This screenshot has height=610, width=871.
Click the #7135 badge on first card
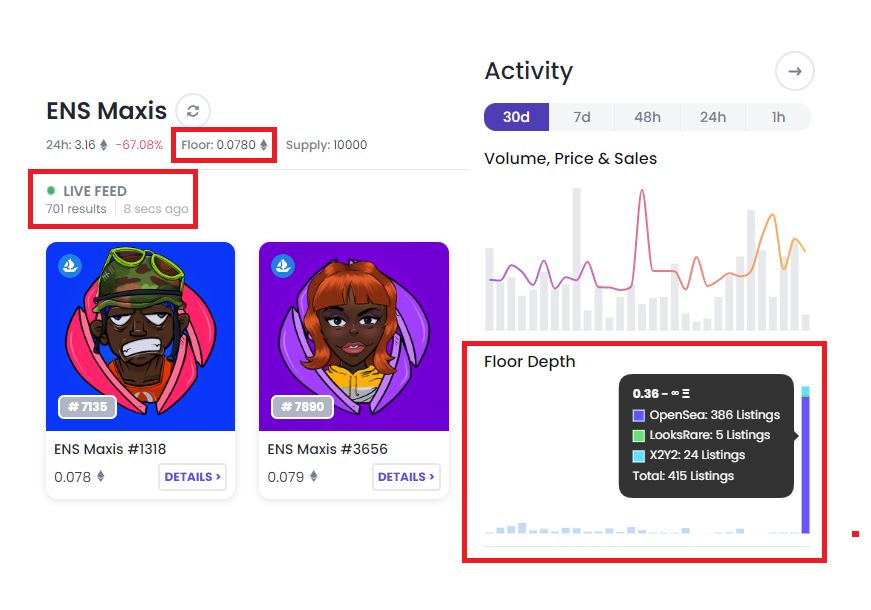(x=87, y=407)
